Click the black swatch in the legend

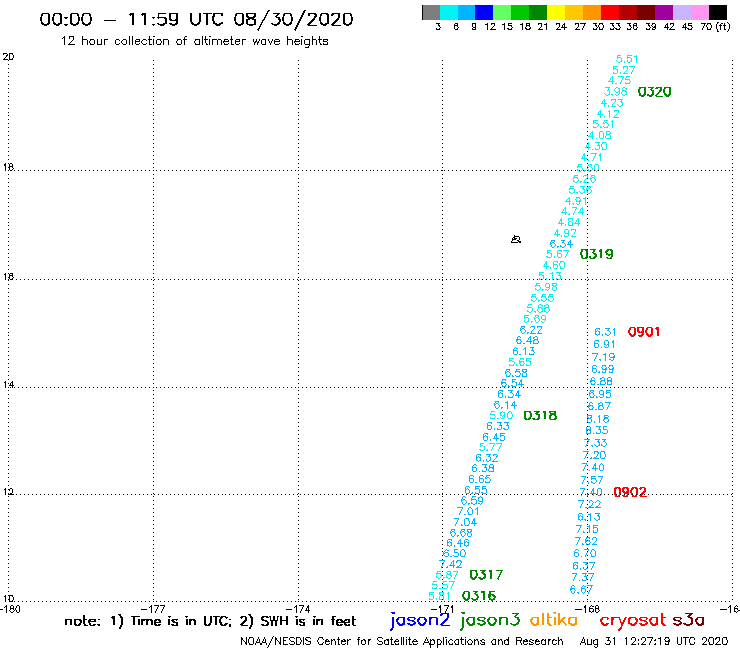pyautogui.click(x=718, y=12)
